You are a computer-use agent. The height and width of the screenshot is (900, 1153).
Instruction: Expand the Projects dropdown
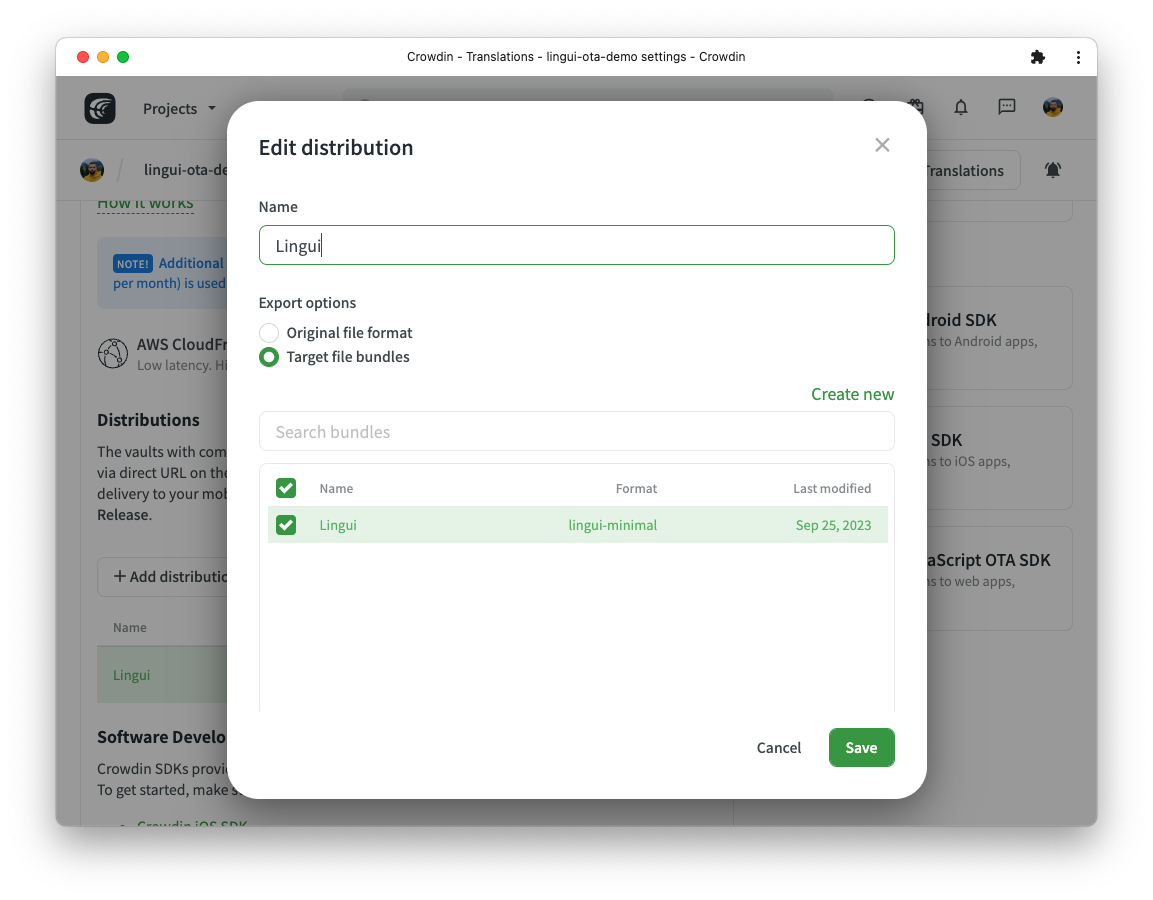(x=179, y=109)
